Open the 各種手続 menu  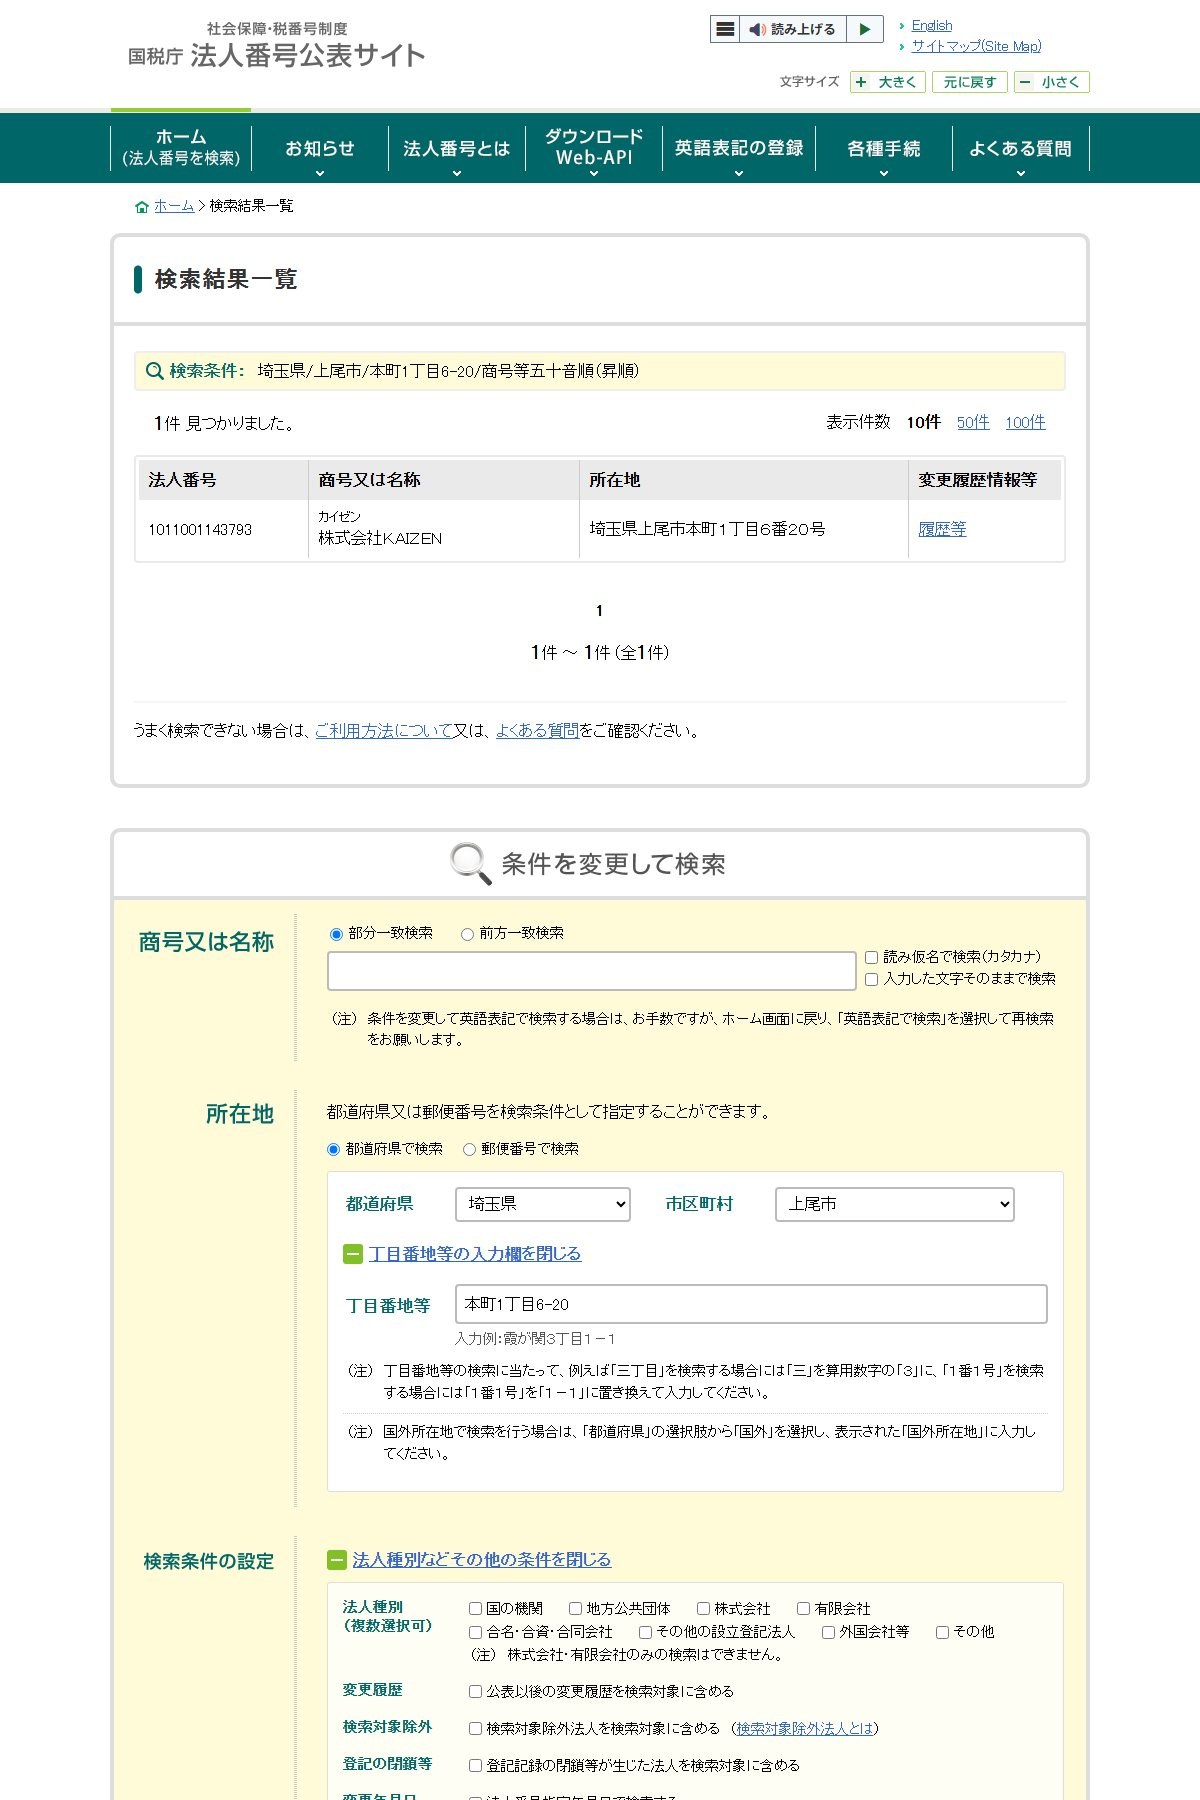coord(884,148)
